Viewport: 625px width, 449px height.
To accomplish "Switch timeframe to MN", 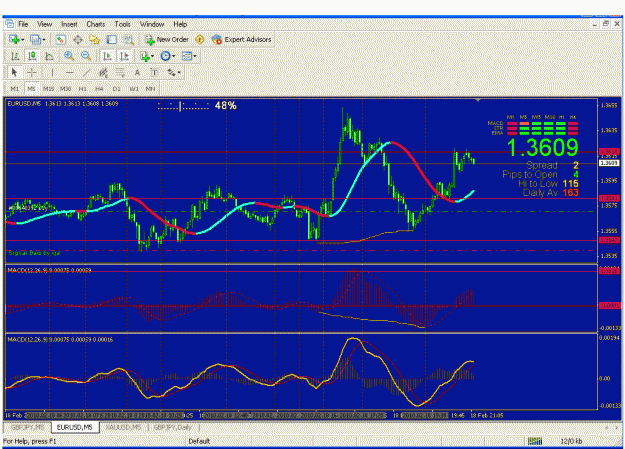I will click(x=150, y=89).
